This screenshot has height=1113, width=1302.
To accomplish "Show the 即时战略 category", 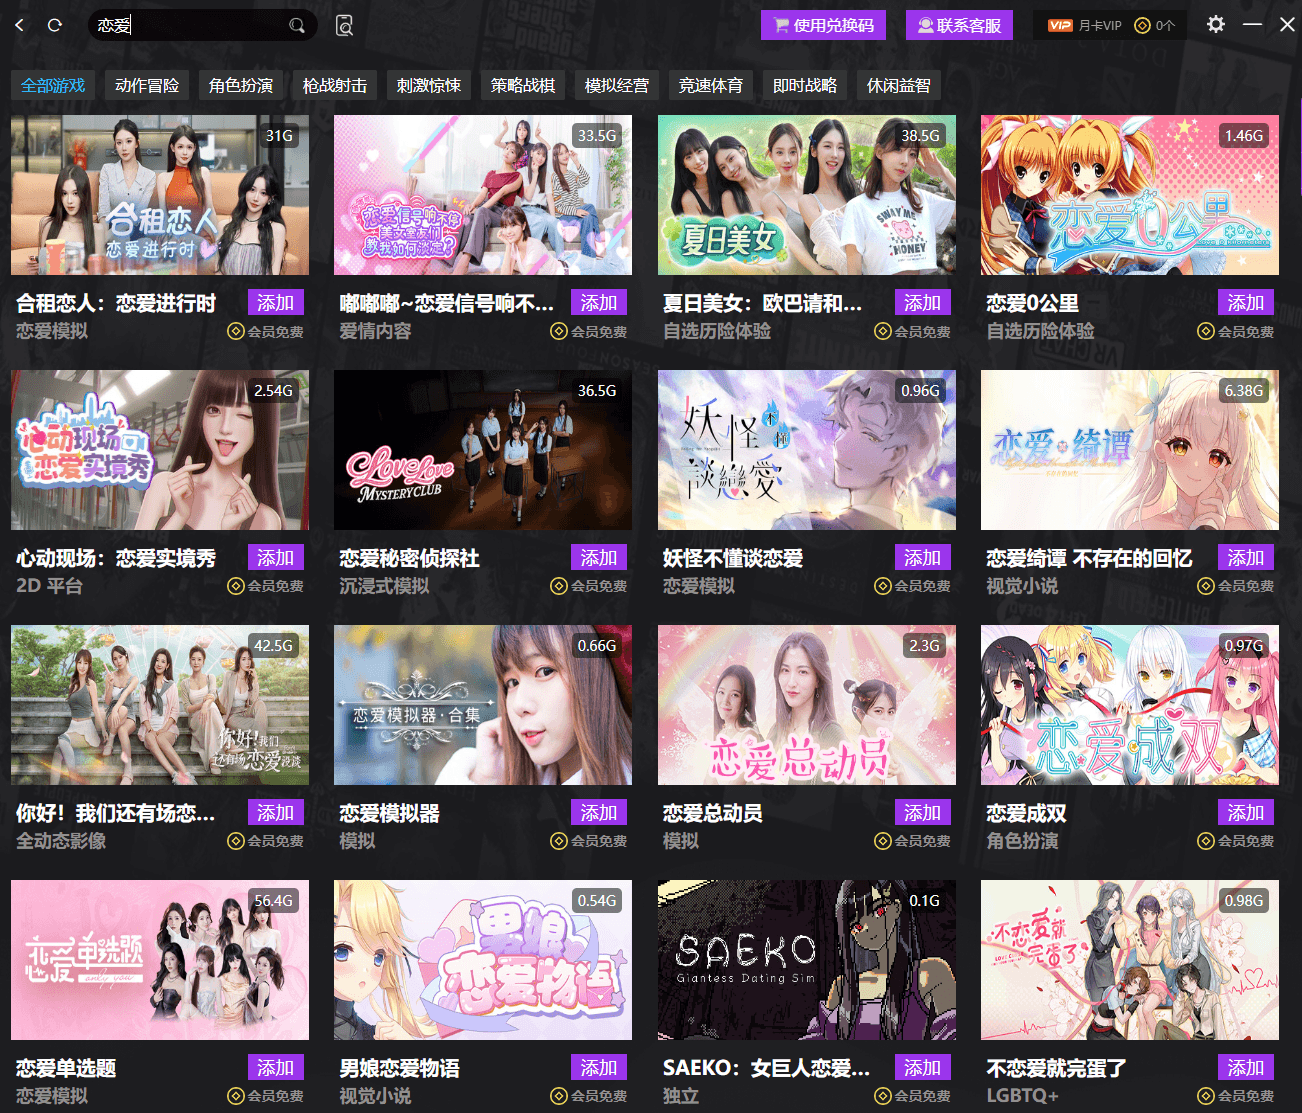I will pyautogui.click(x=805, y=86).
